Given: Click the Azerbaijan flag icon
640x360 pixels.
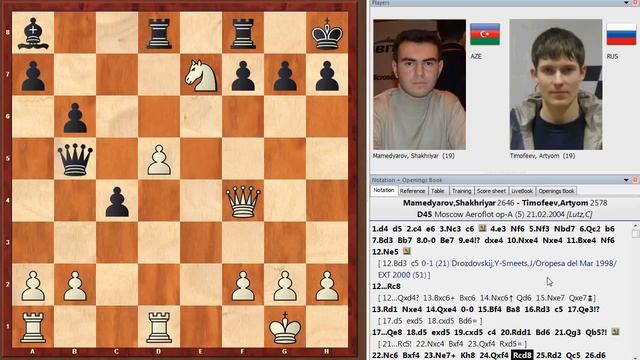Looking at the screenshot, I should click(485, 34).
